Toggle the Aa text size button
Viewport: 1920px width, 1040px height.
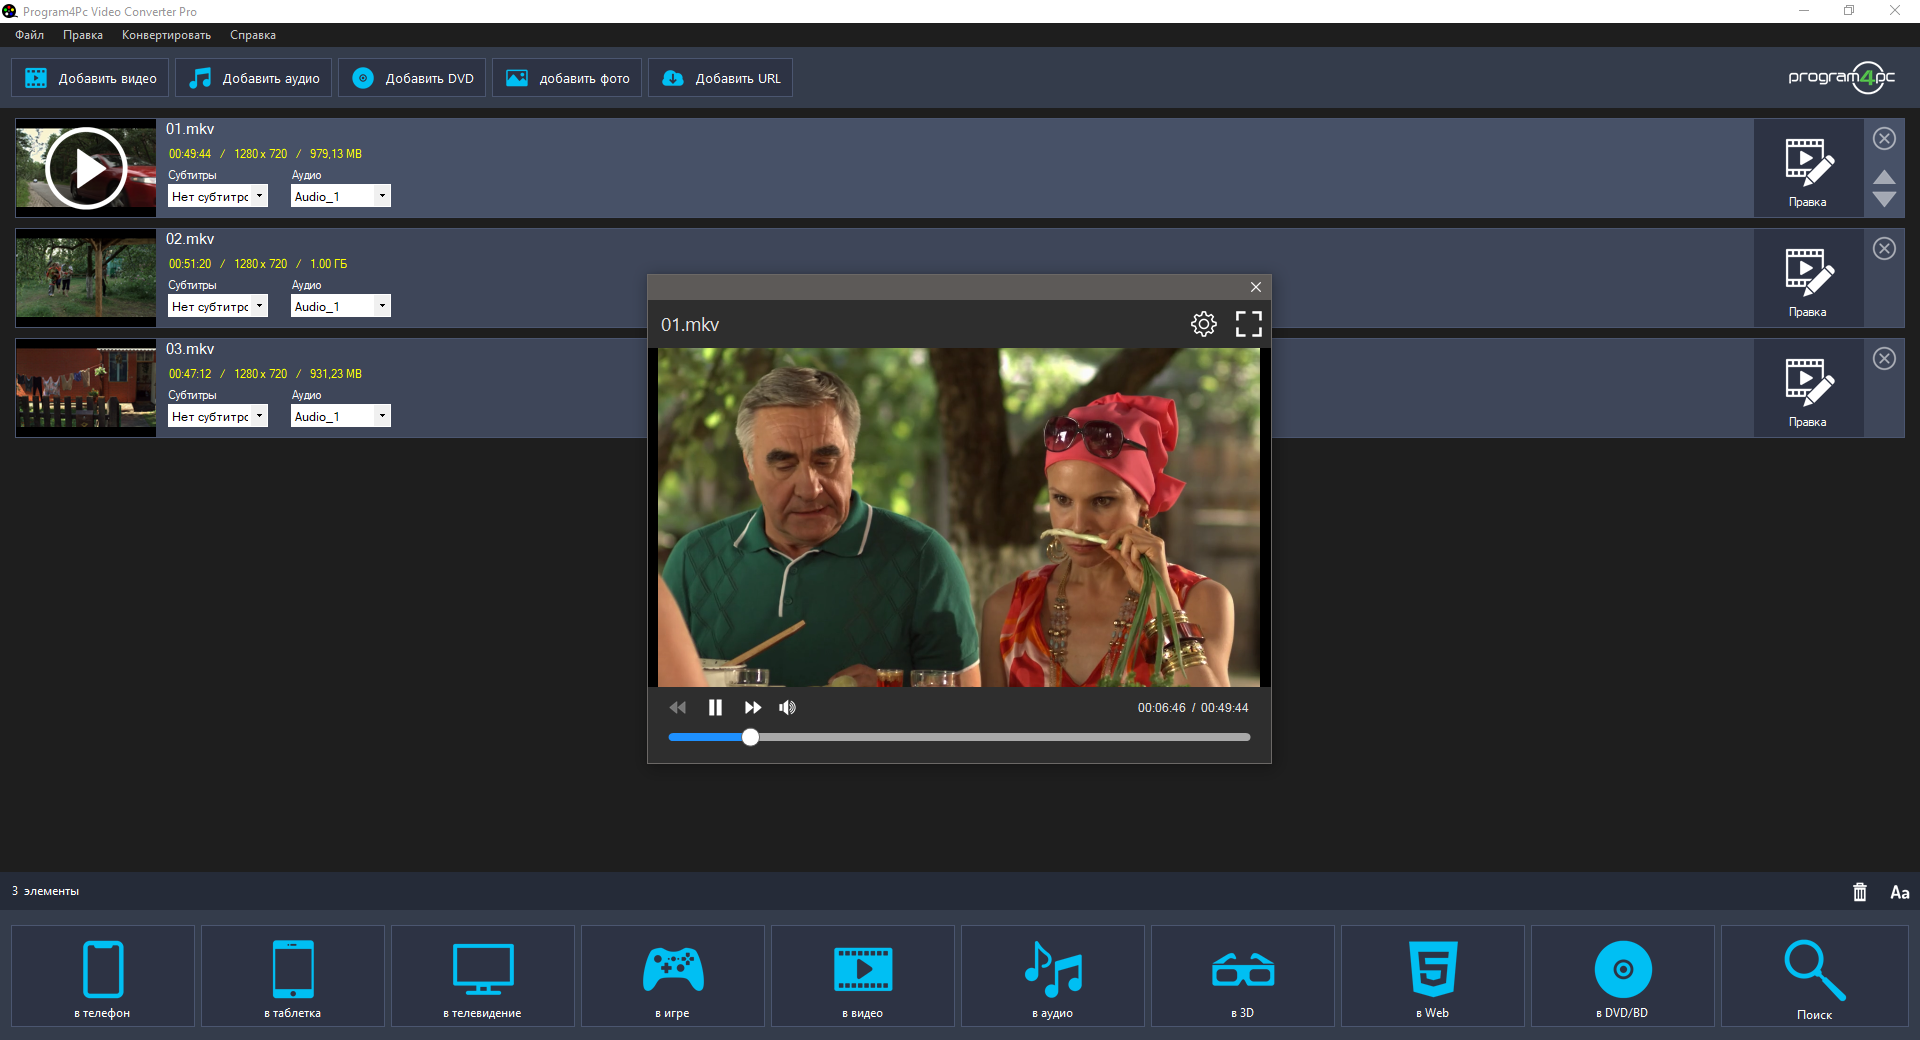tap(1899, 892)
